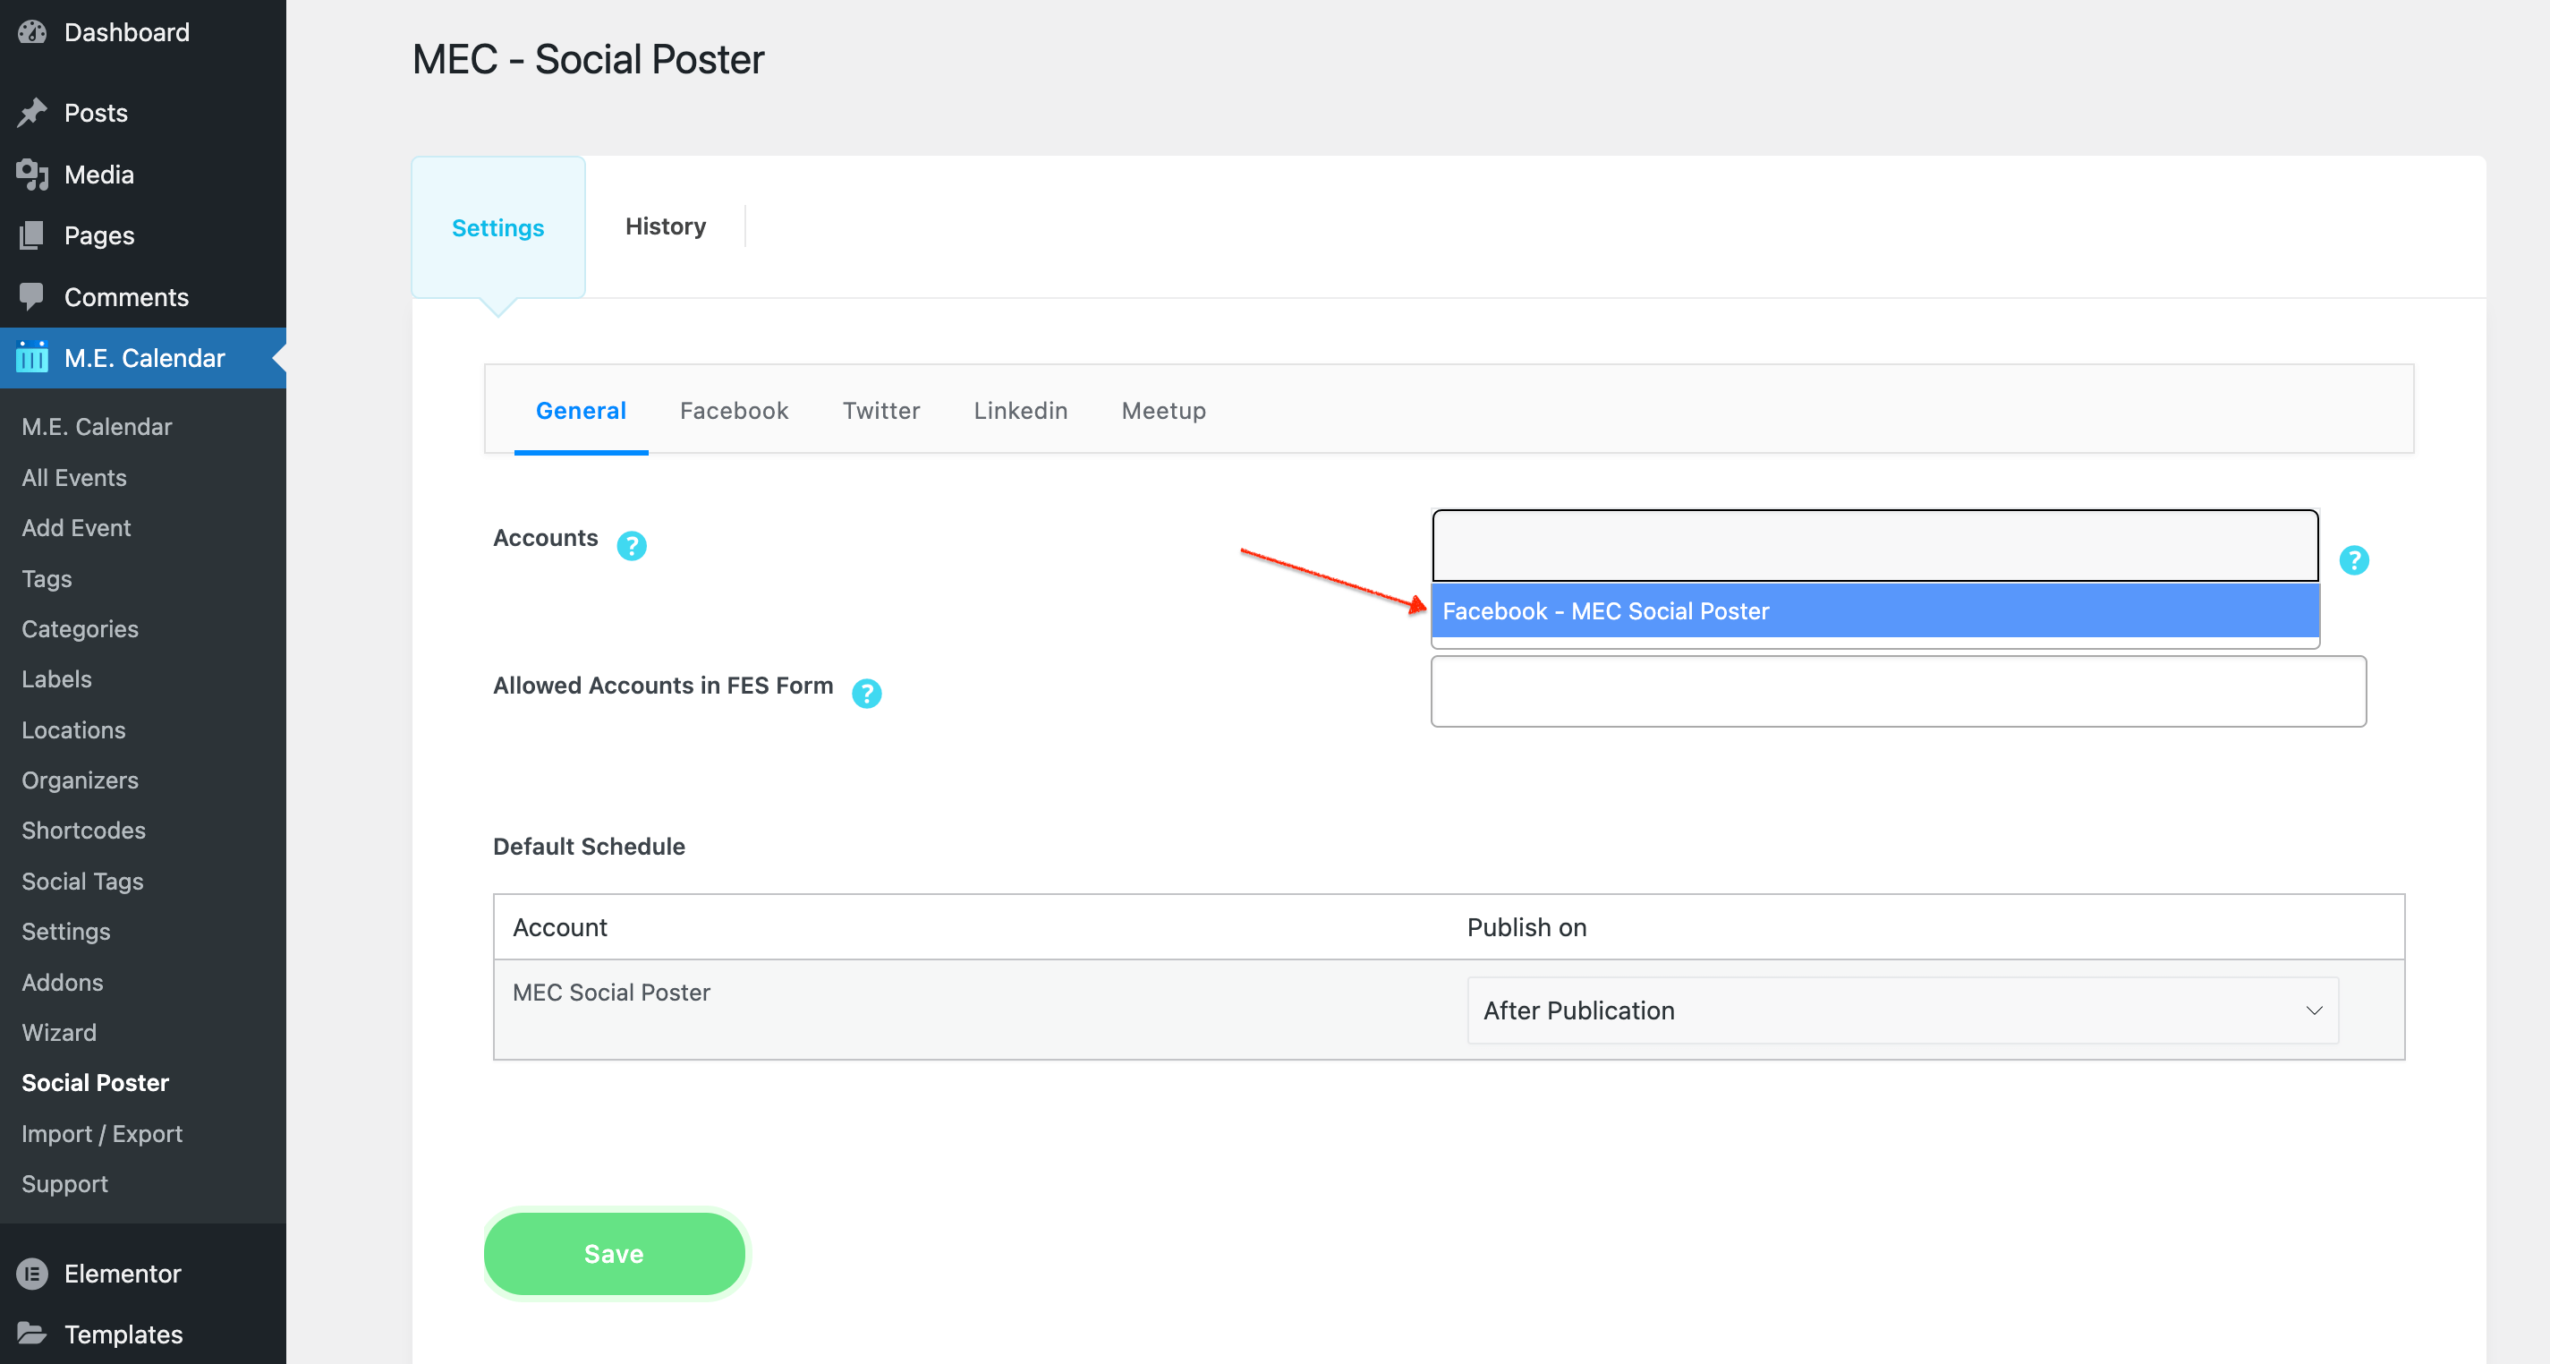Open Labels submenu item
This screenshot has height=1364, width=2550.
point(57,678)
